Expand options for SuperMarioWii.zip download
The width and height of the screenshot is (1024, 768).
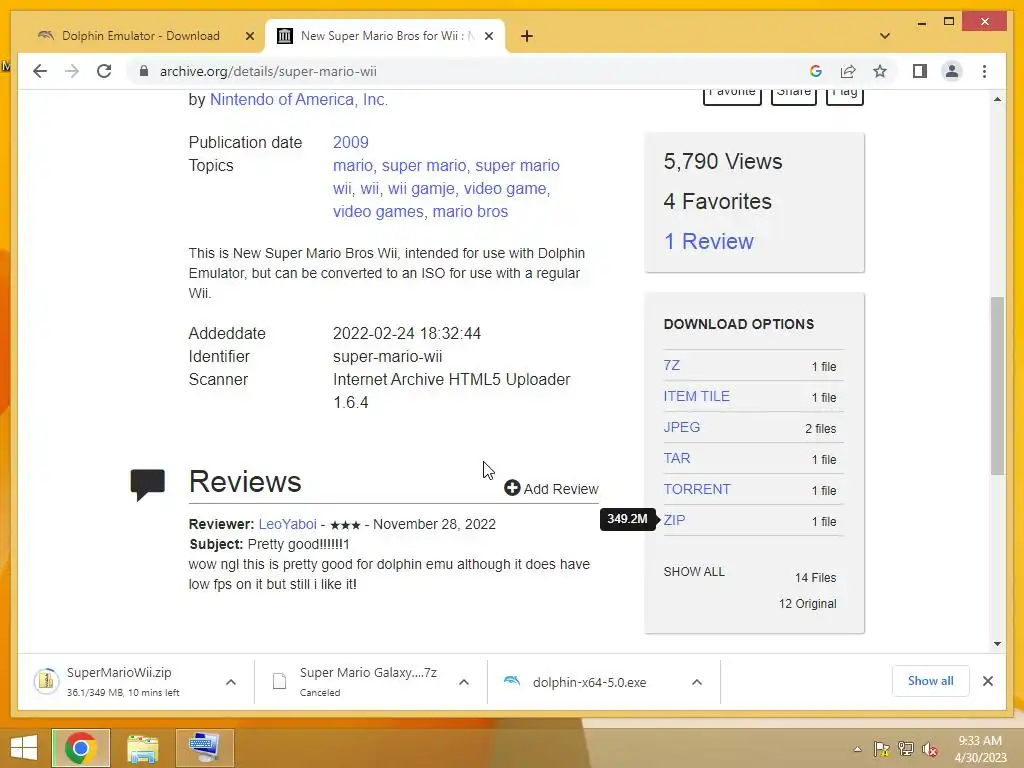pos(231,682)
